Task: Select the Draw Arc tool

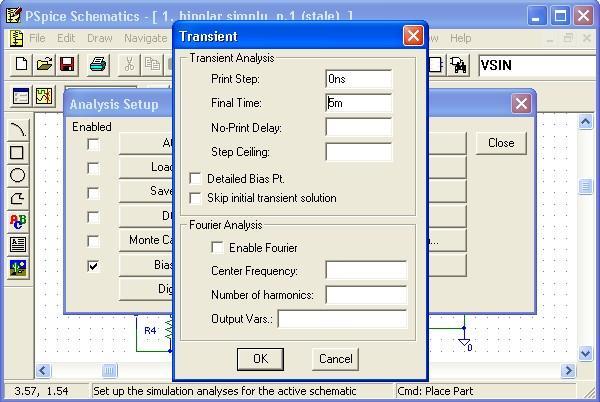Action: pyautogui.click(x=18, y=129)
